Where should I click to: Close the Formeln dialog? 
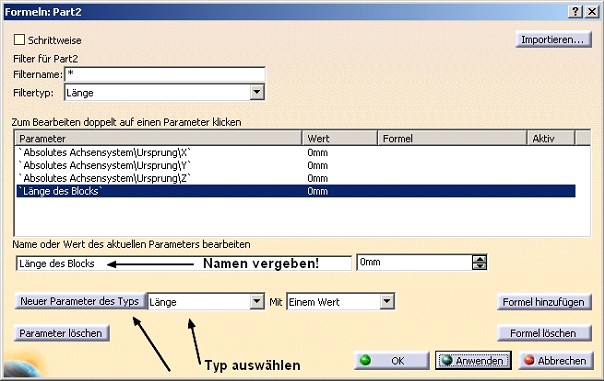592,12
